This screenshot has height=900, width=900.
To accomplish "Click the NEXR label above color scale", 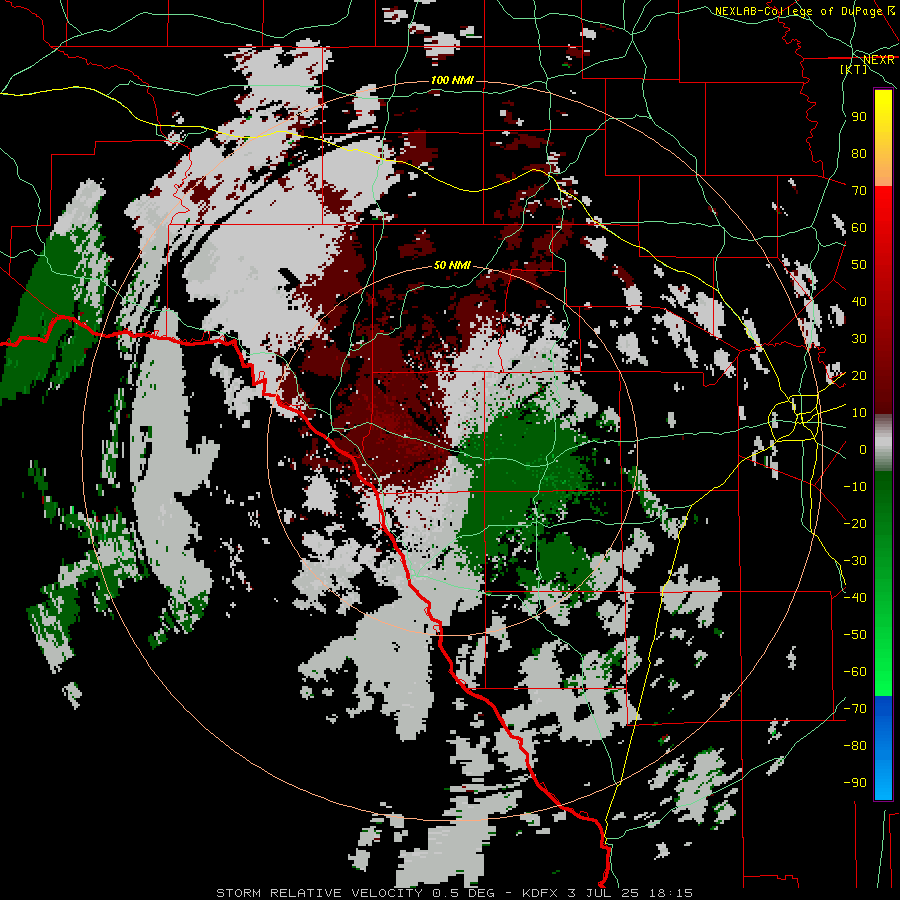I will coord(879,59).
